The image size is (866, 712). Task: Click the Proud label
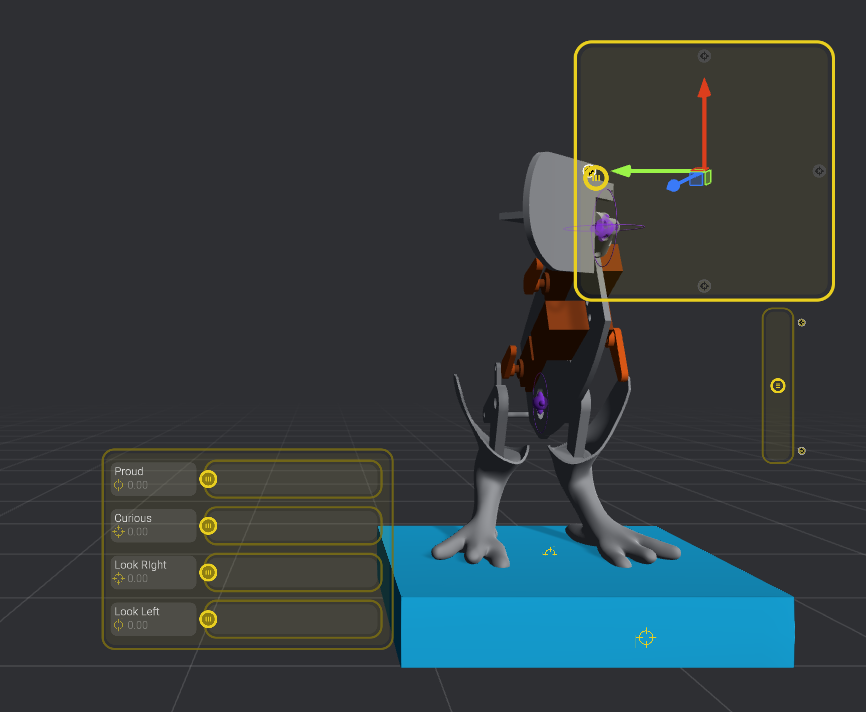tap(129, 471)
